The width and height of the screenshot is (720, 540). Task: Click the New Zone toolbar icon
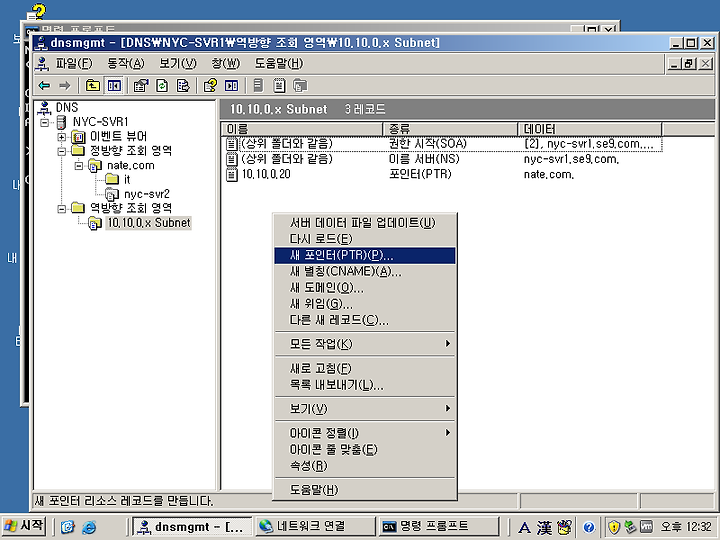click(x=300, y=85)
